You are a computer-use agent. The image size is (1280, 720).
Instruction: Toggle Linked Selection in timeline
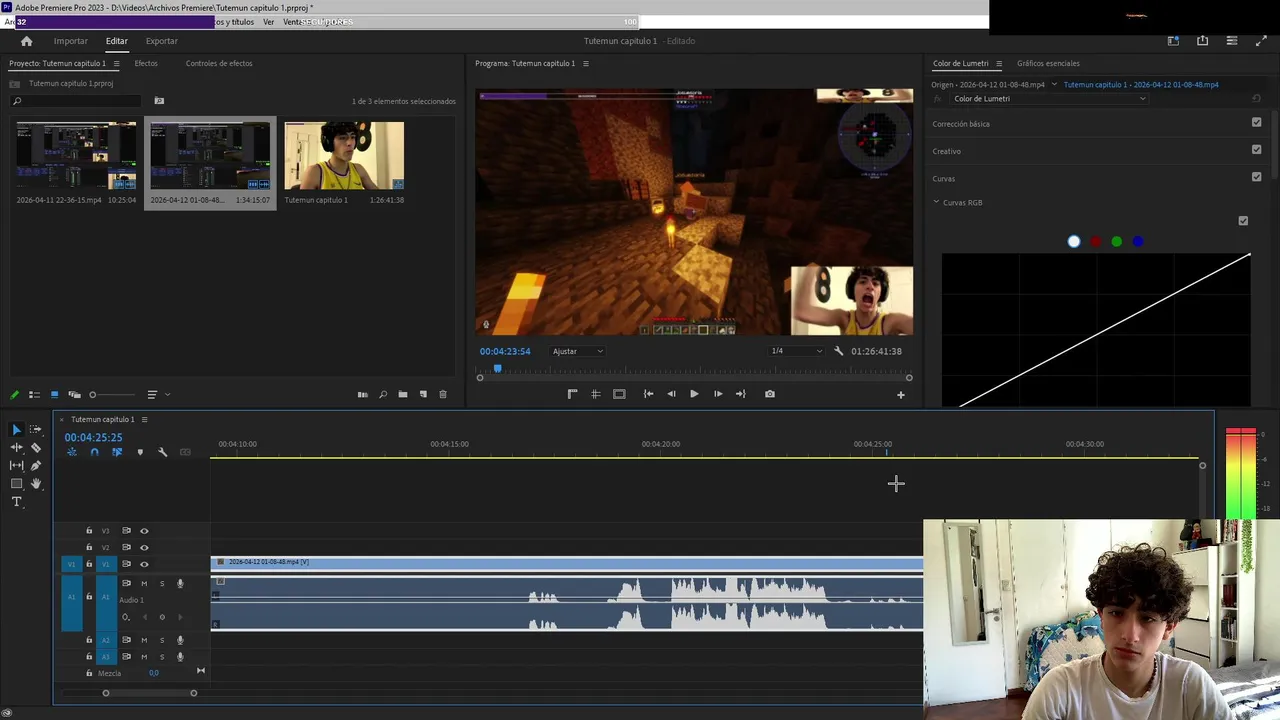pos(117,452)
